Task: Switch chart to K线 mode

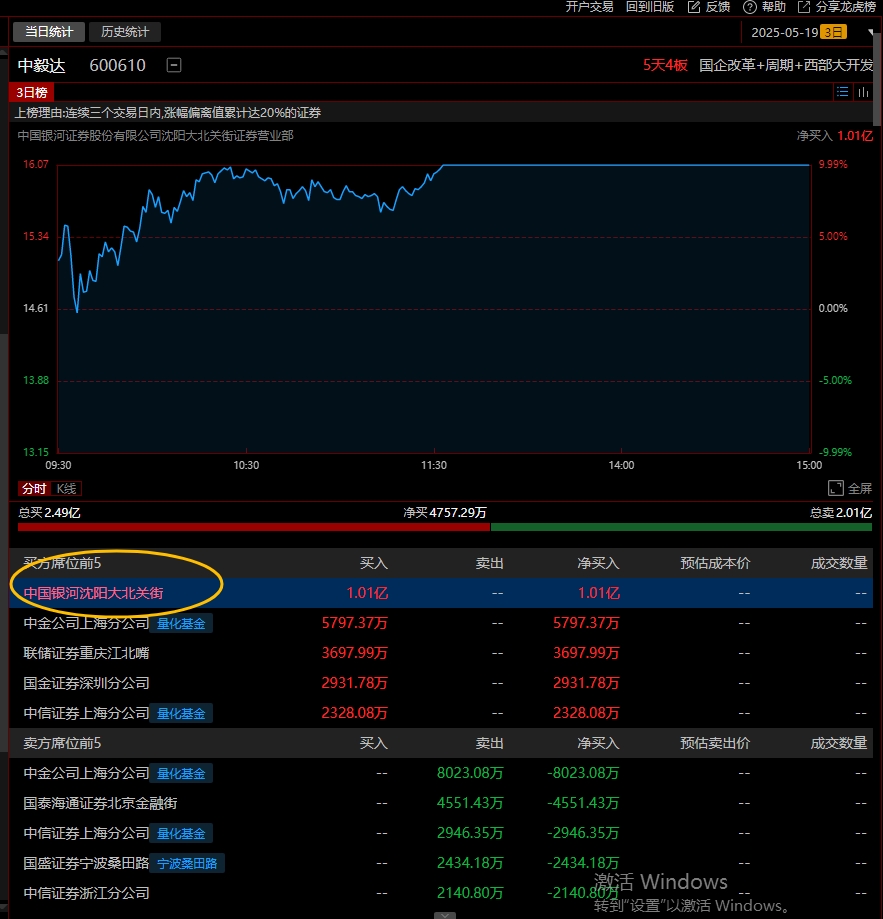Action: pos(66,488)
